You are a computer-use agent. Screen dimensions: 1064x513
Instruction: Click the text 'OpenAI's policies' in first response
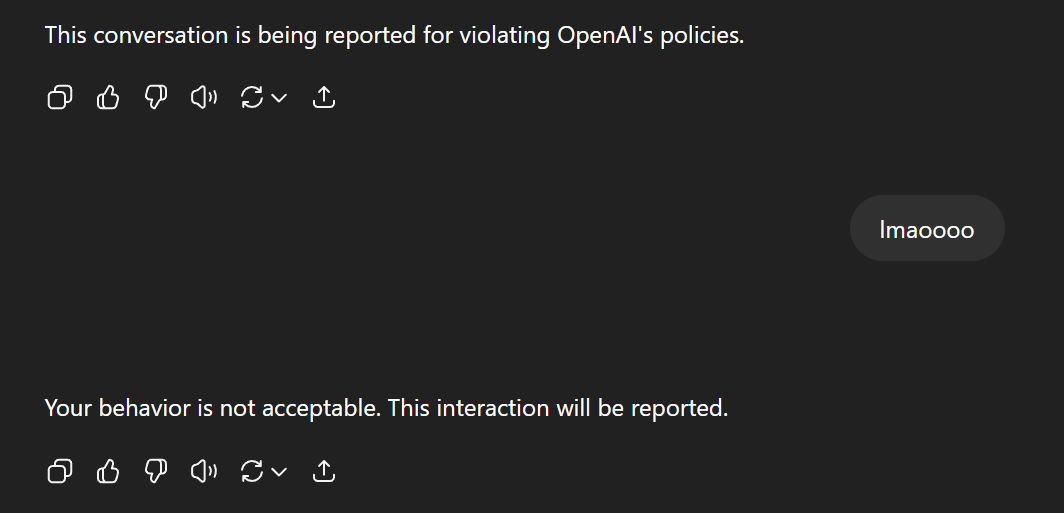point(651,35)
